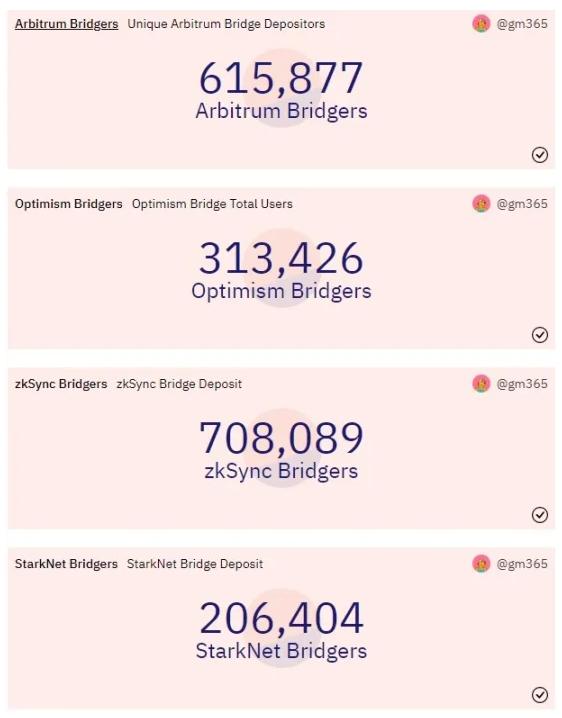This screenshot has width=562, height=718.
Task: Open the zkSync Bridgers title link
Action: (61, 384)
